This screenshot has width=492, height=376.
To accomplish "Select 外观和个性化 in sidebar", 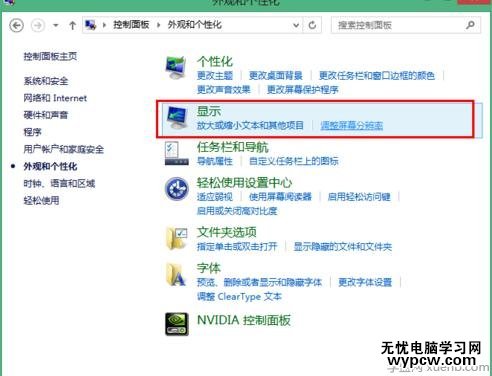I will tap(50, 166).
